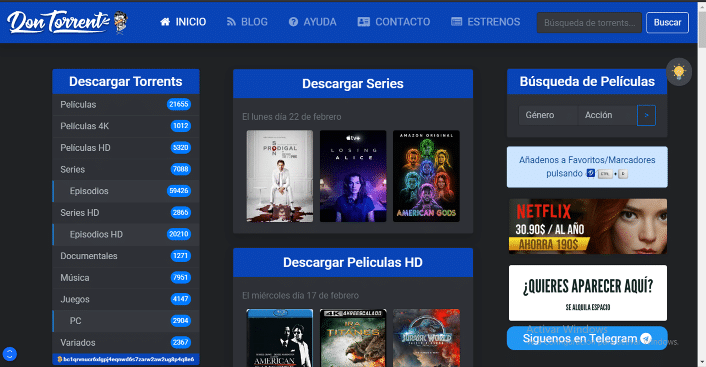Open the Series category

[x=126, y=169]
